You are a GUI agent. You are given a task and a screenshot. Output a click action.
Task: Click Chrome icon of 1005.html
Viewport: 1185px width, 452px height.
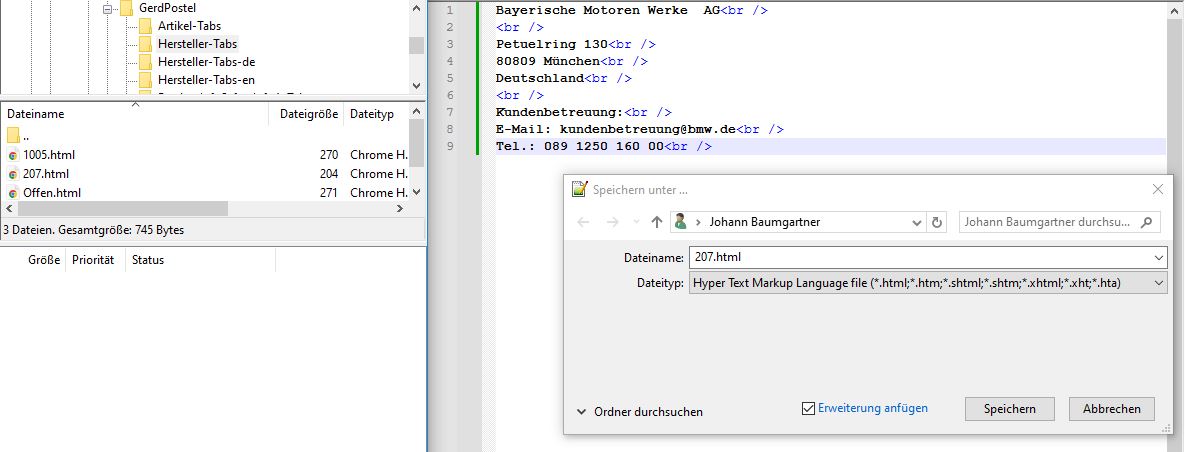[x=13, y=155]
